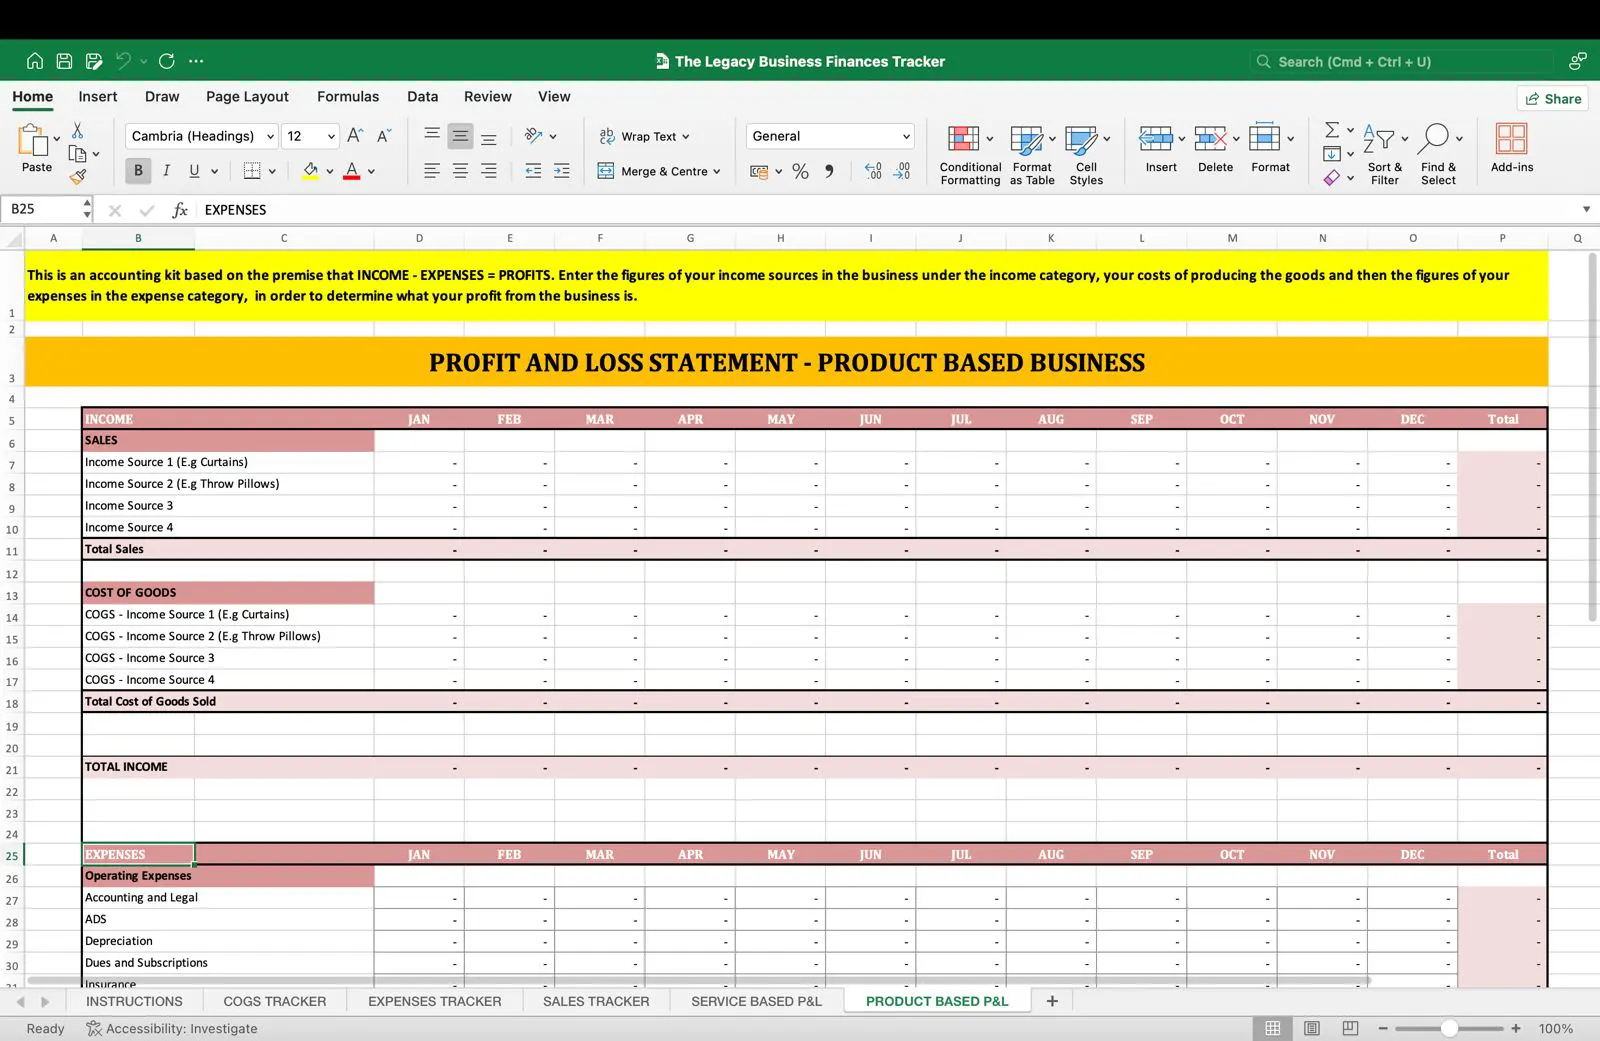Toggle middle vertical alignment

tap(460, 136)
